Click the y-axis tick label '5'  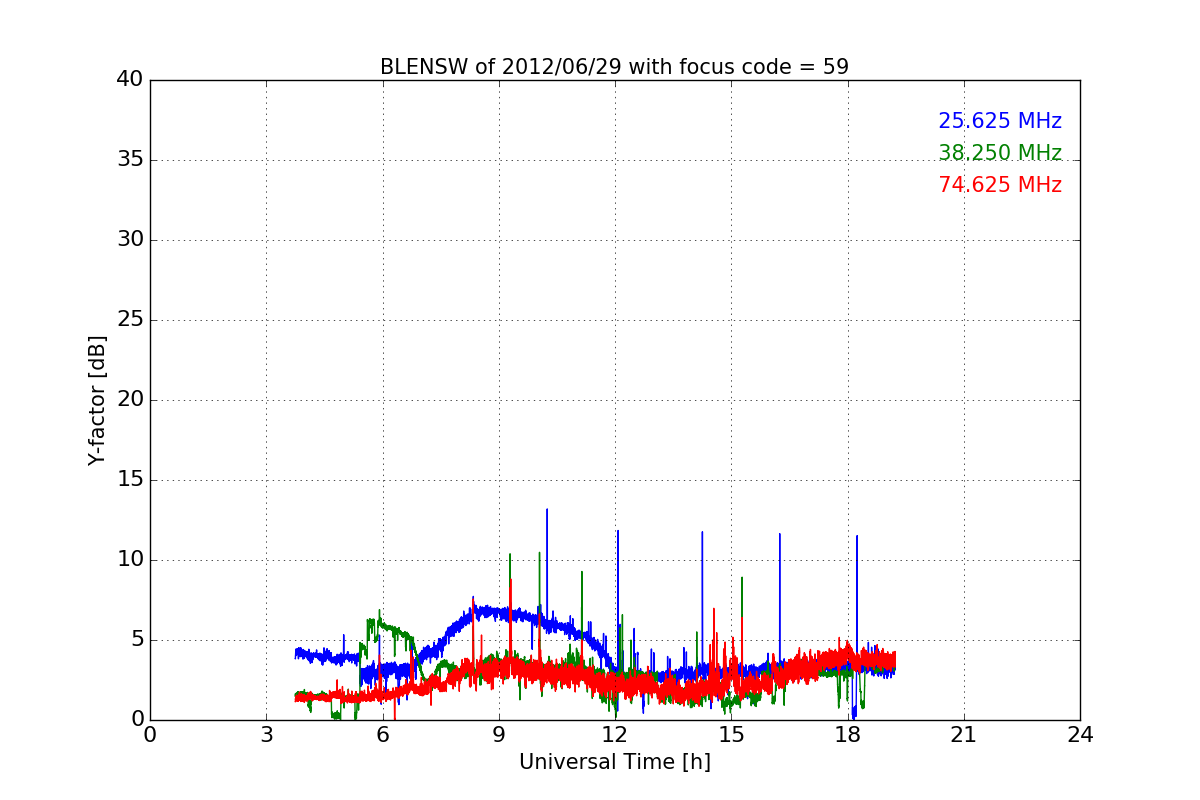coord(136,640)
